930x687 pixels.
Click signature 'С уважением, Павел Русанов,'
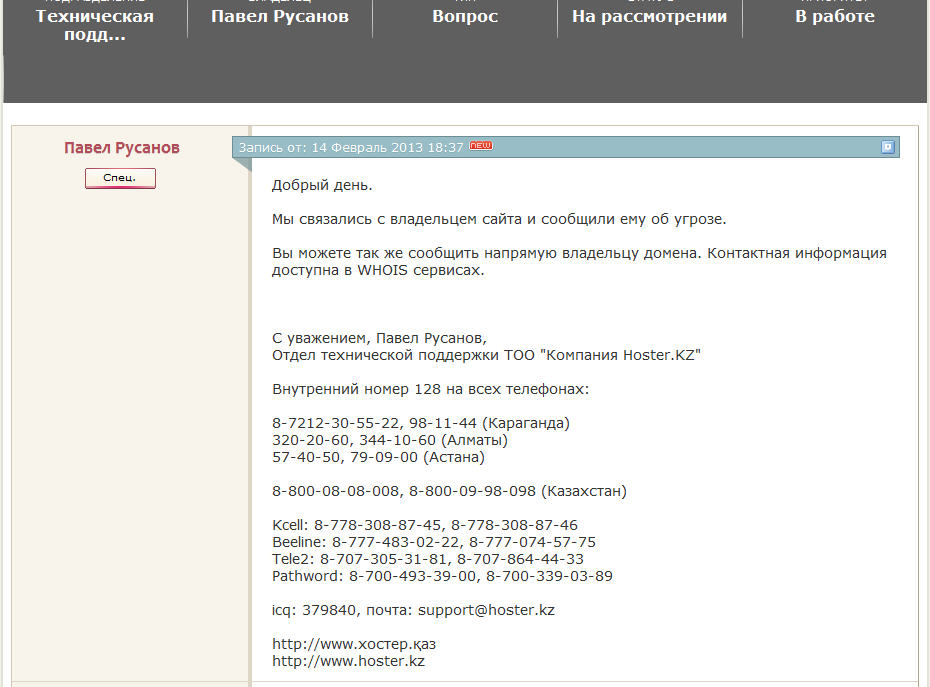click(x=379, y=338)
